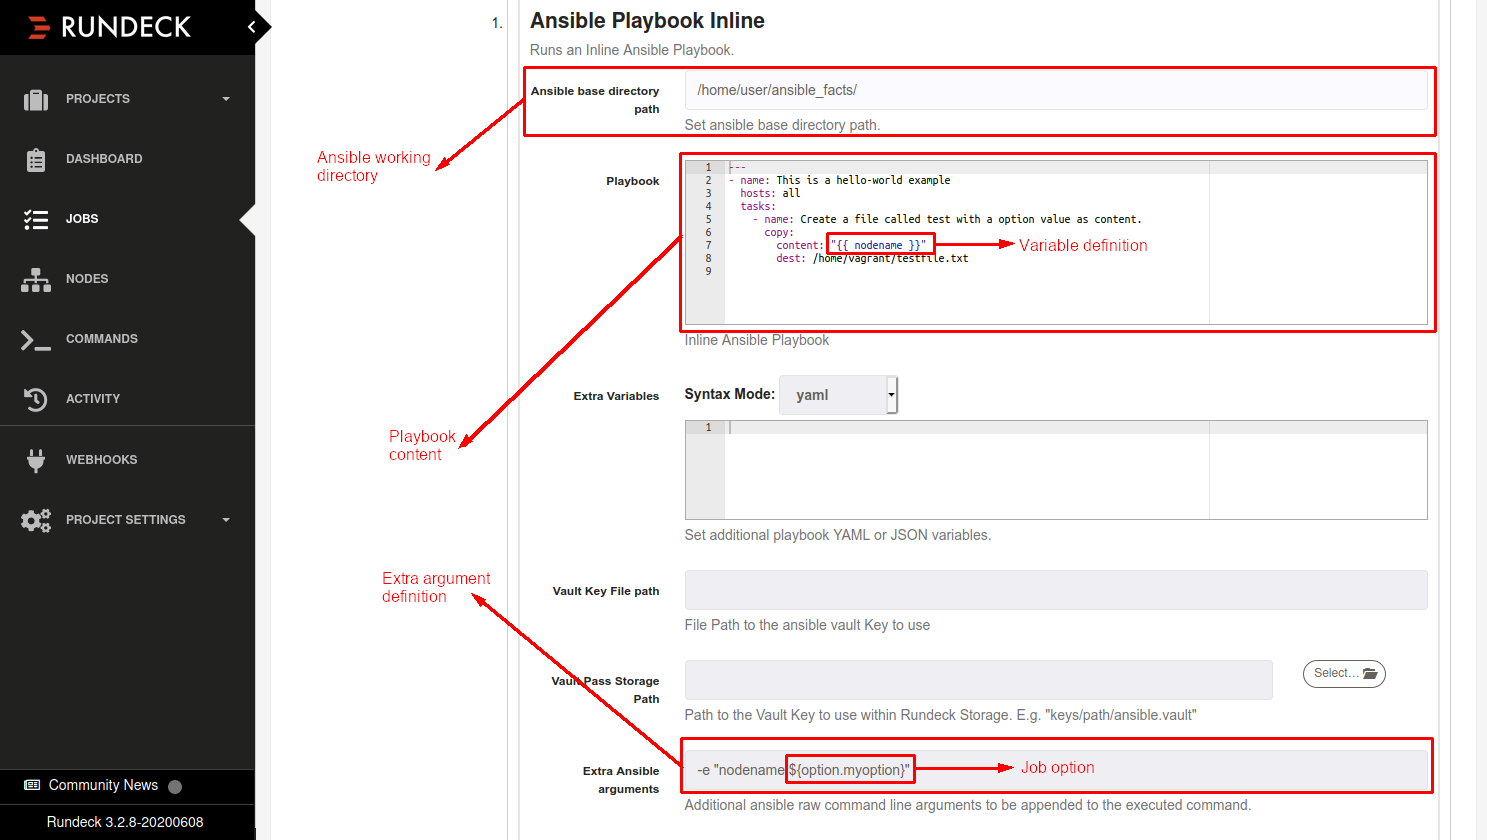Click the 'Syntax Mode:' label

730,394
